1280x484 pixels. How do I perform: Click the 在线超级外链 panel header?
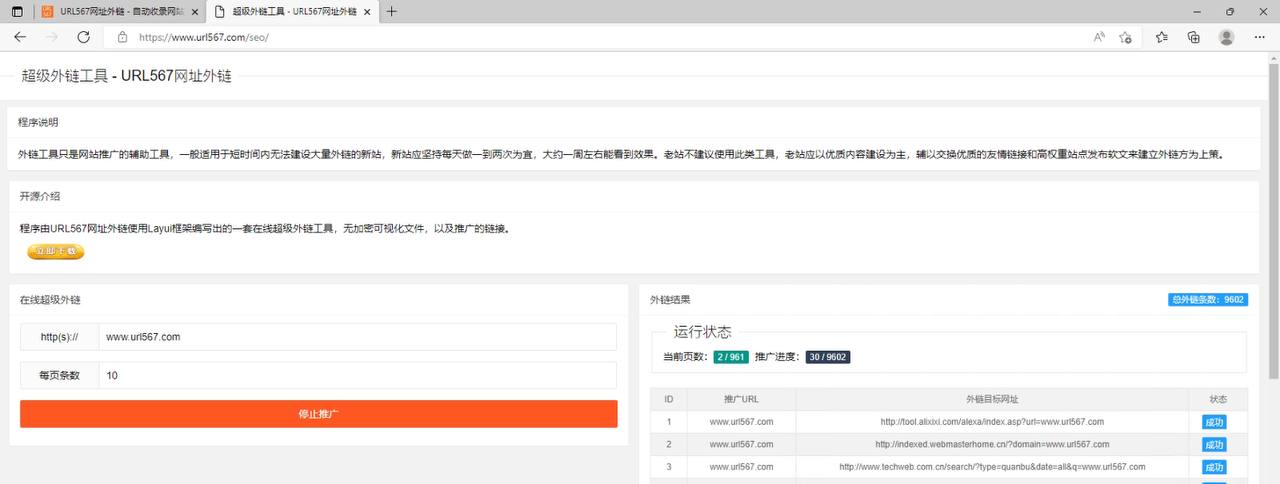50,300
